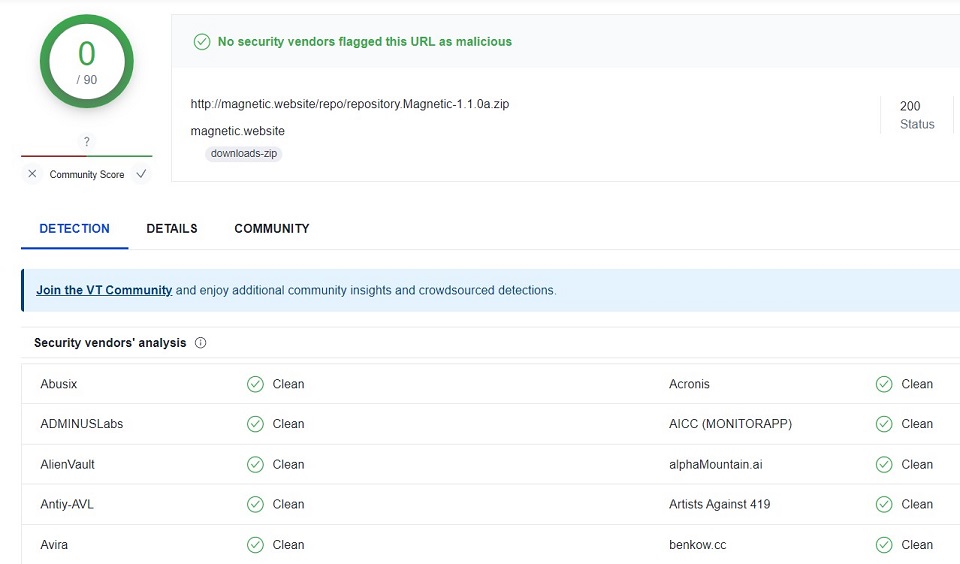The height and width of the screenshot is (564, 960).
Task: Click the Acronis clean checkmark icon
Action: pos(884,384)
